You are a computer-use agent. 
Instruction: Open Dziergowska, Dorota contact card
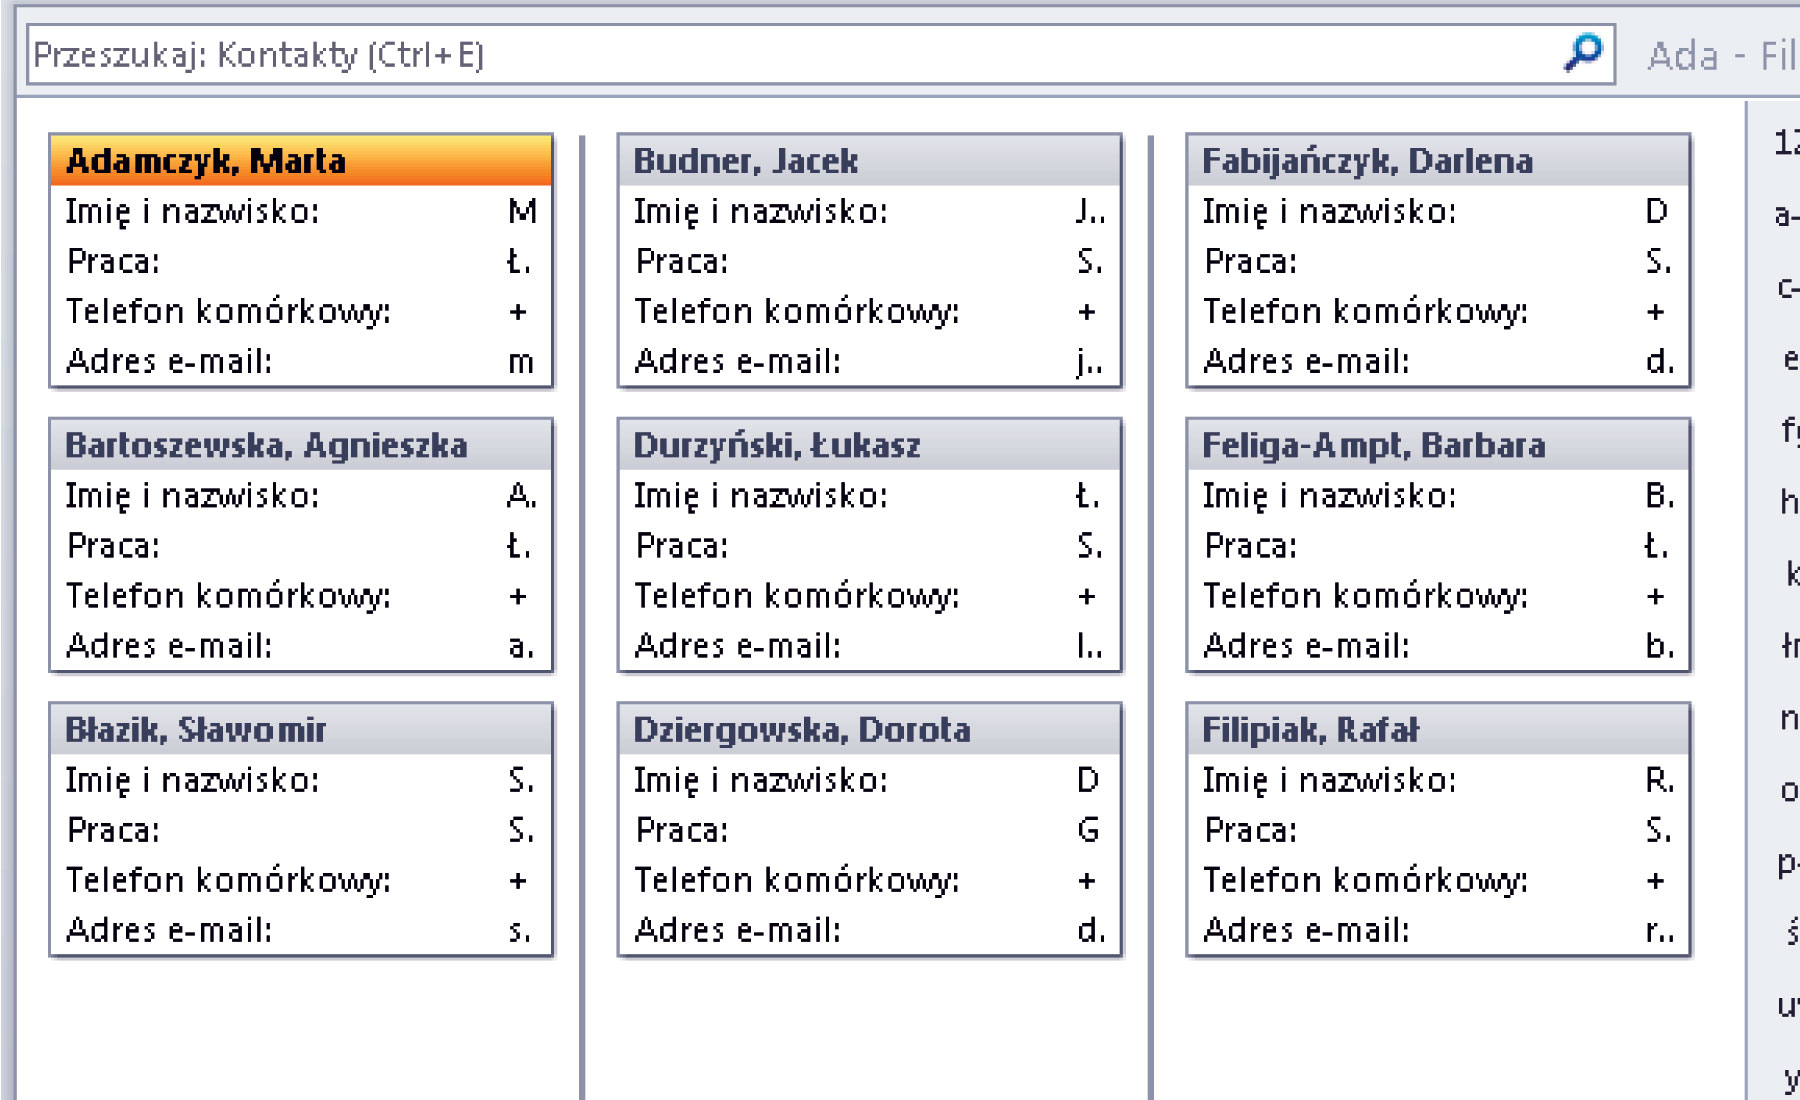pos(868,730)
